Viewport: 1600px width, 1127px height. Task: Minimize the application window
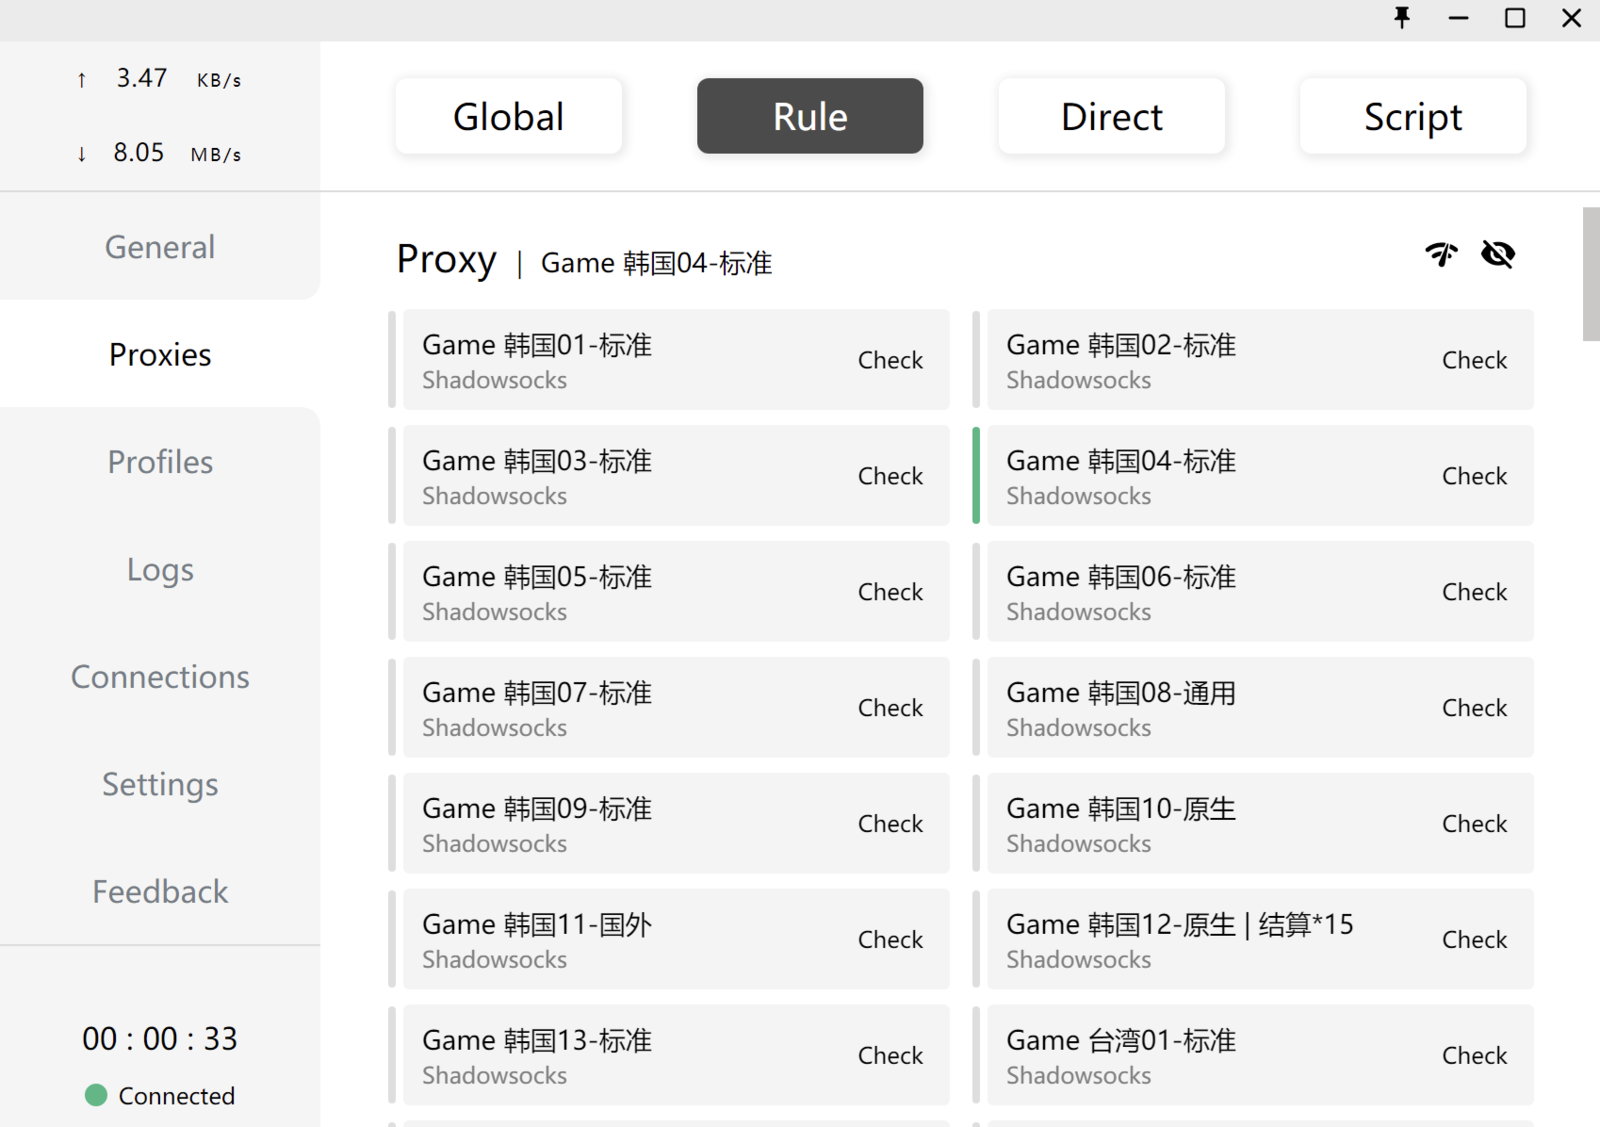(1458, 18)
